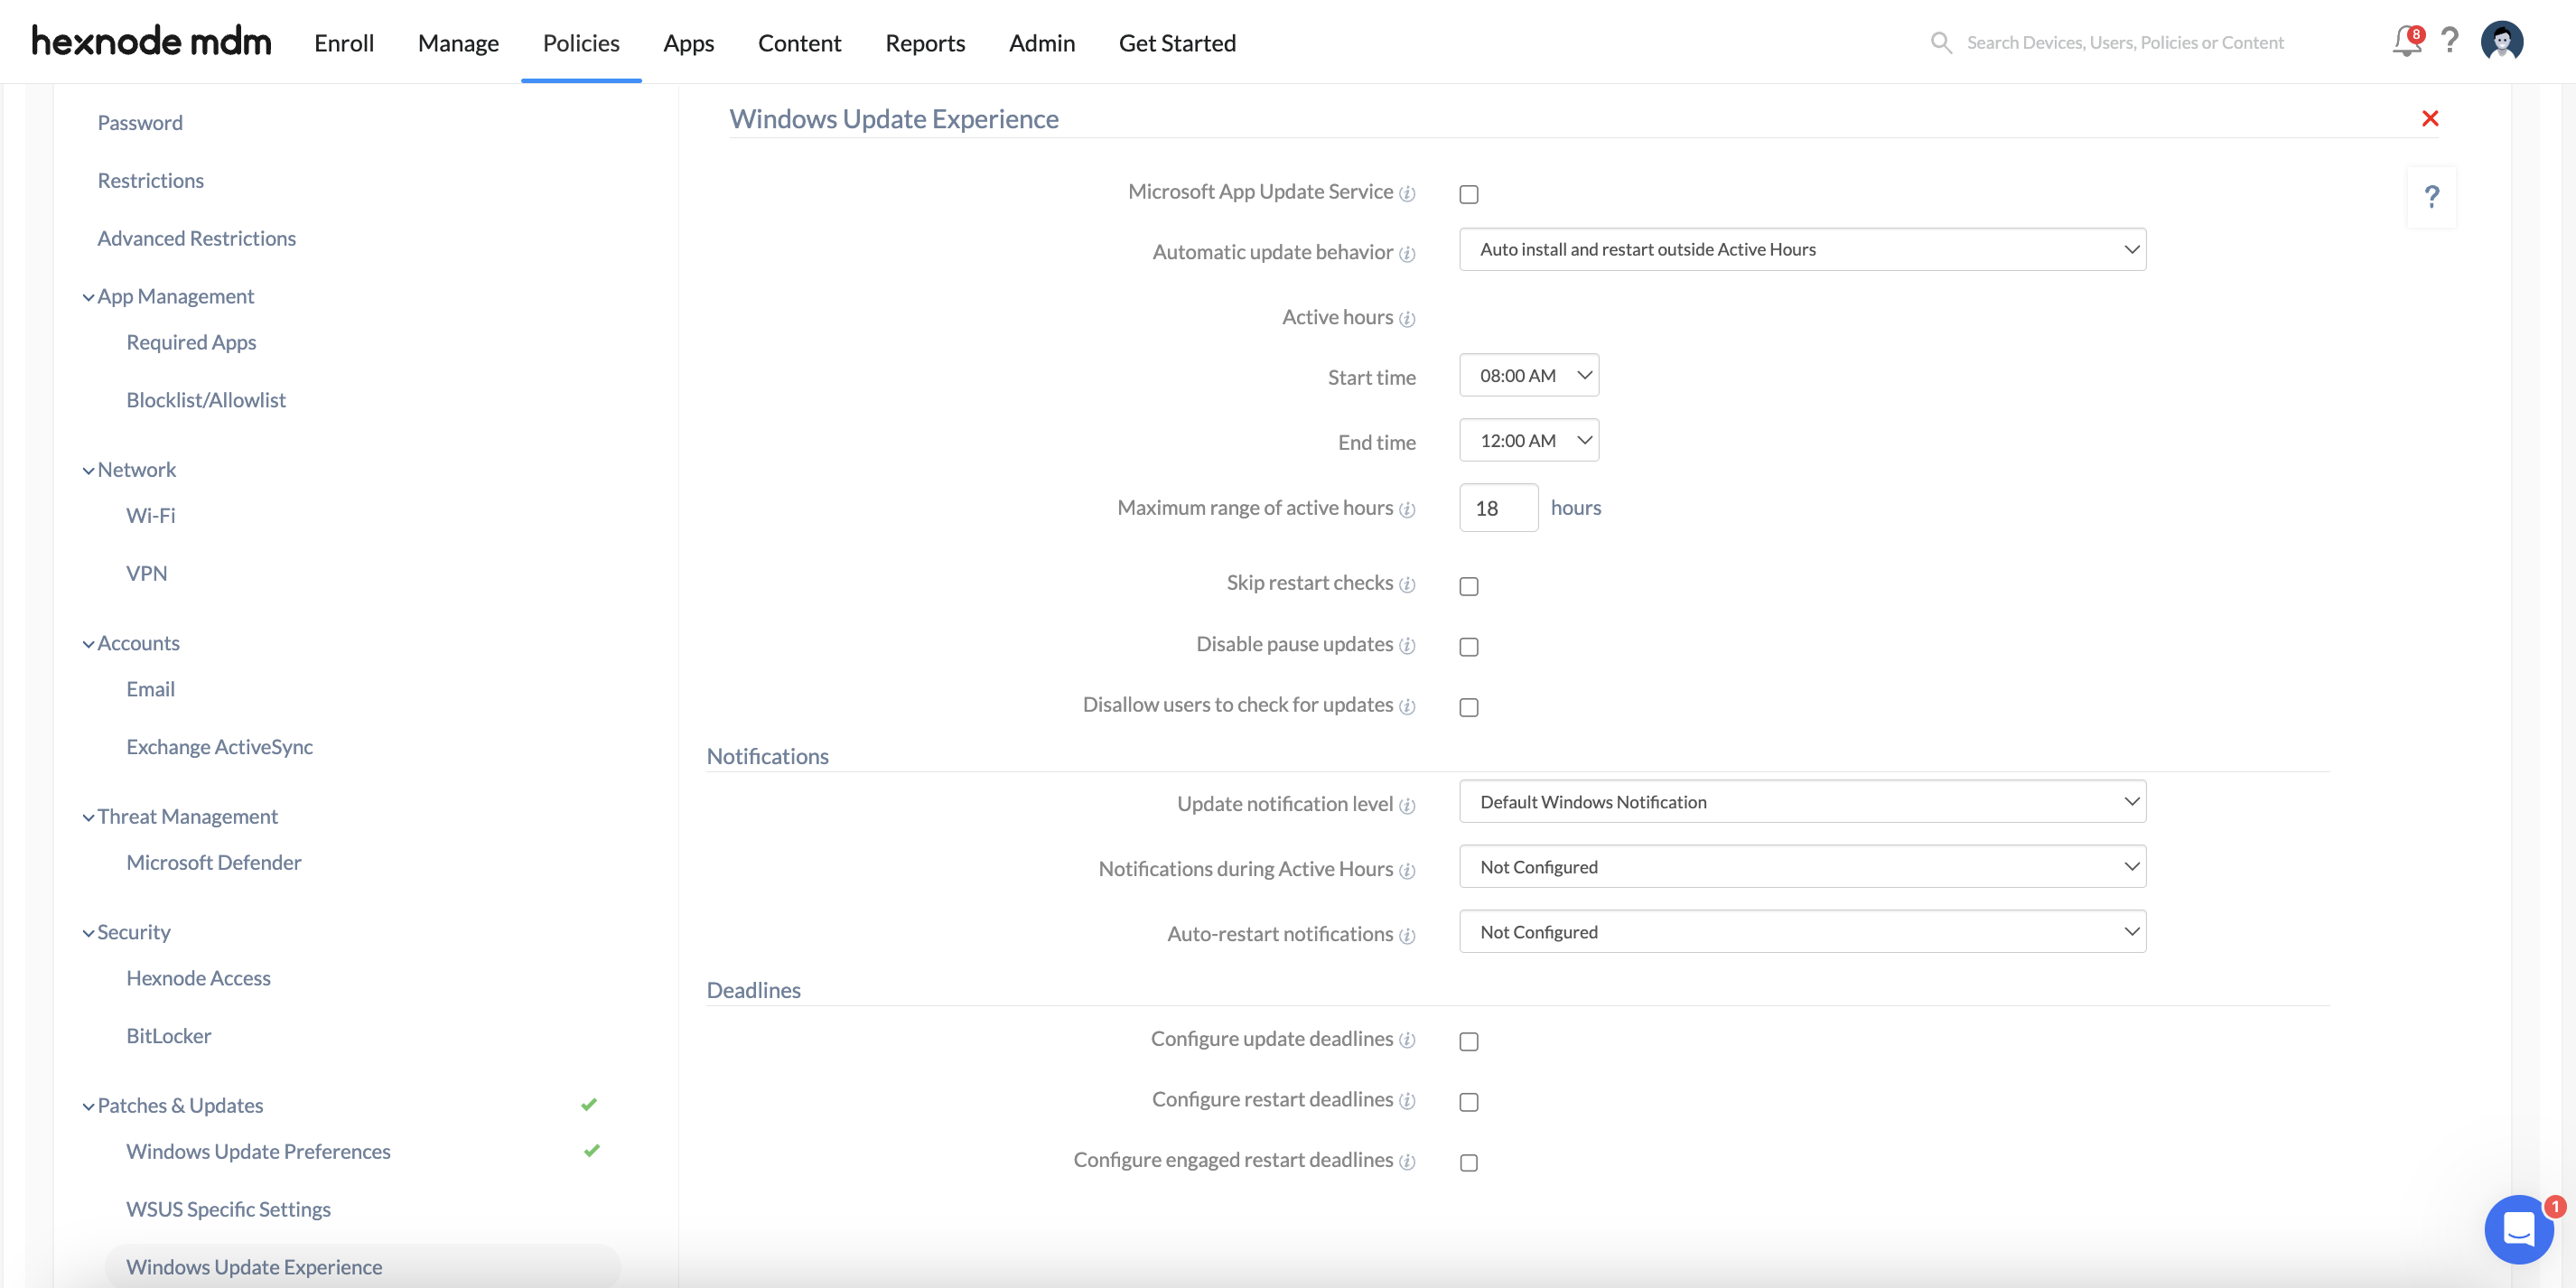
Task: Go to the Enroll tab
Action: pyautogui.click(x=344, y=42)
